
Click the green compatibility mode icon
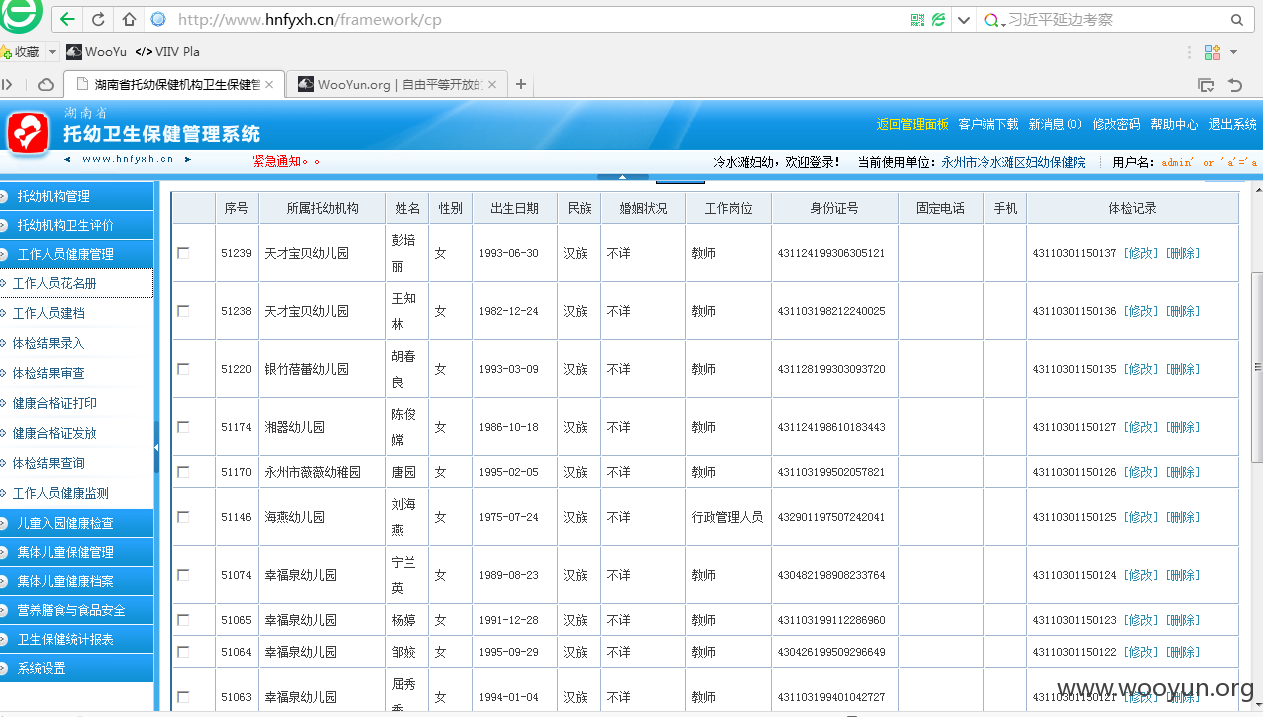[938, 19]
